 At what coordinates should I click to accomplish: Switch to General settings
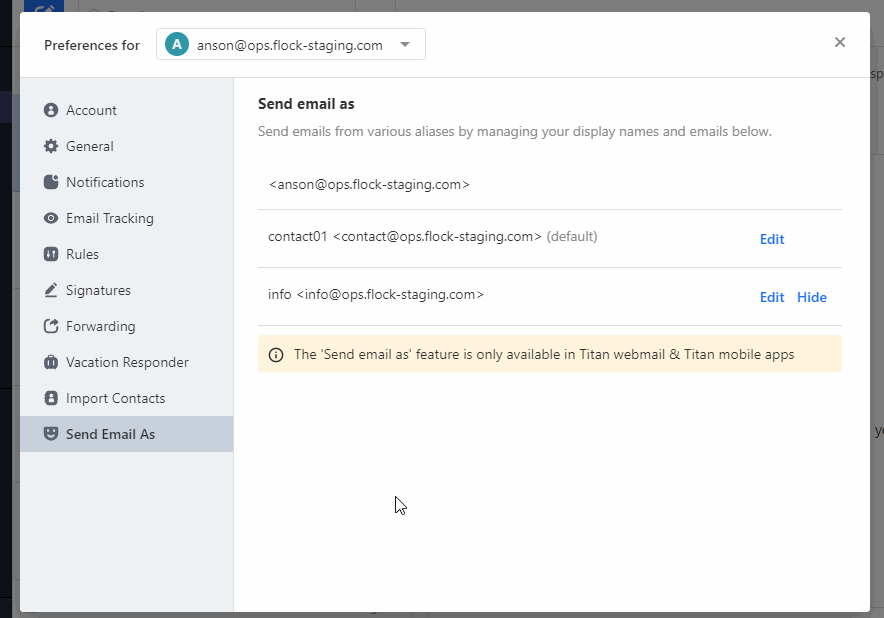click(127, 146)
